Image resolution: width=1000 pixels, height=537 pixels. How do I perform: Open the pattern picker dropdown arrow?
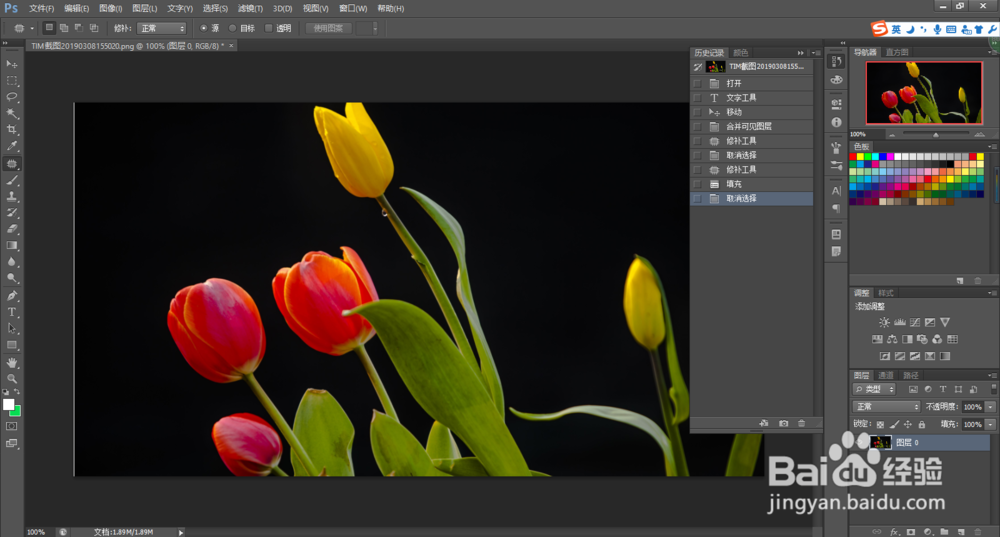(x=374, y=28)
